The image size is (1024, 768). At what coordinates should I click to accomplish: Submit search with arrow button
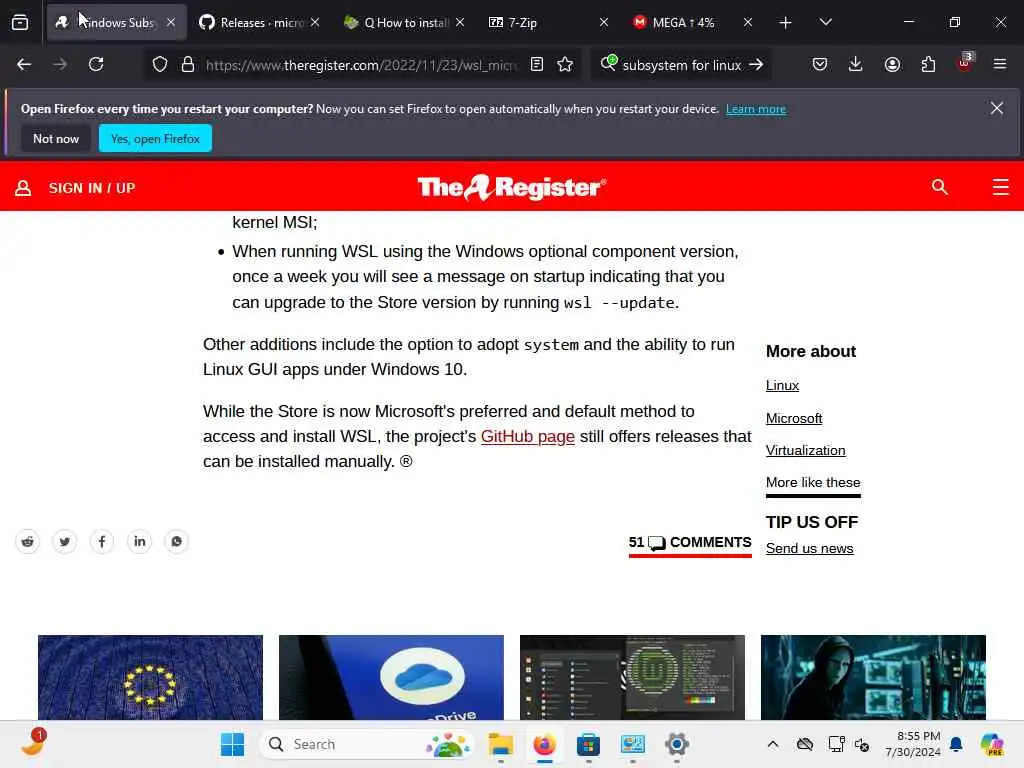point(756,64)
